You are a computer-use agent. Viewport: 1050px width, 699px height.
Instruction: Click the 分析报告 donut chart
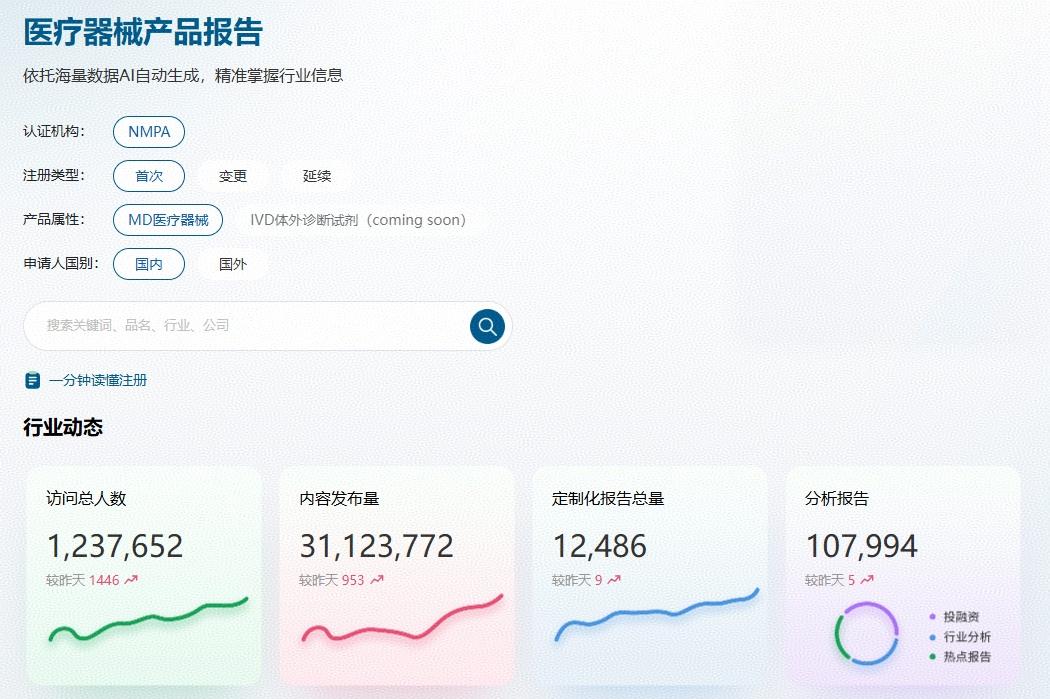[x=867, y=633]
